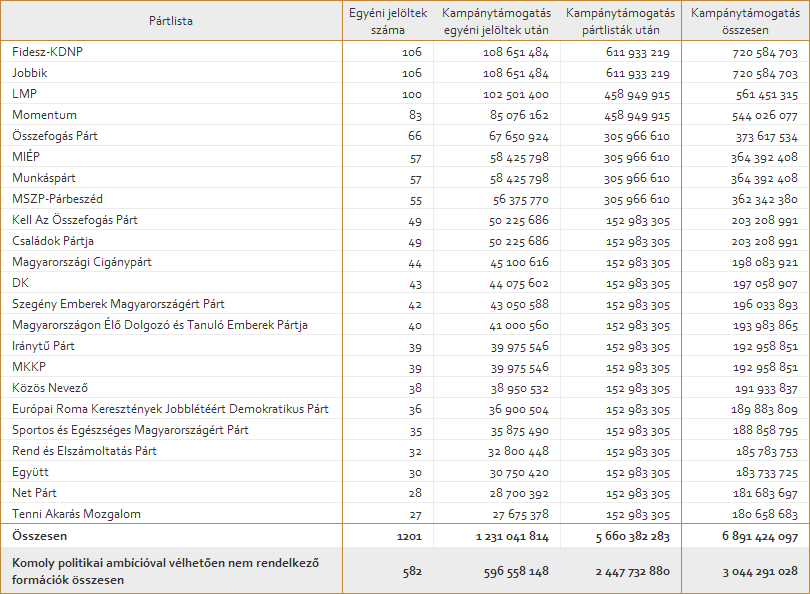Select the Közös Nevező row label
Screen dimensions: 810x594
tap(50, 388)
